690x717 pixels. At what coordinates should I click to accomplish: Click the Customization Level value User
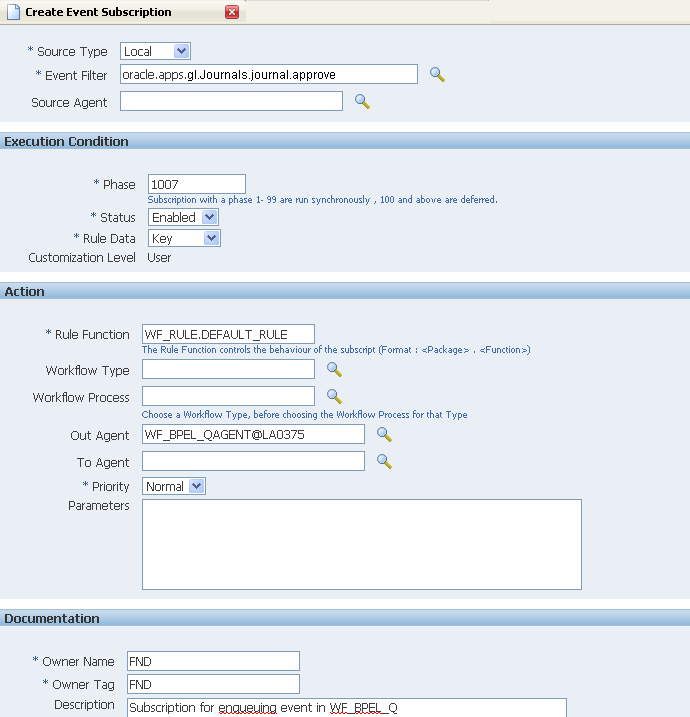tap(159, 258)
